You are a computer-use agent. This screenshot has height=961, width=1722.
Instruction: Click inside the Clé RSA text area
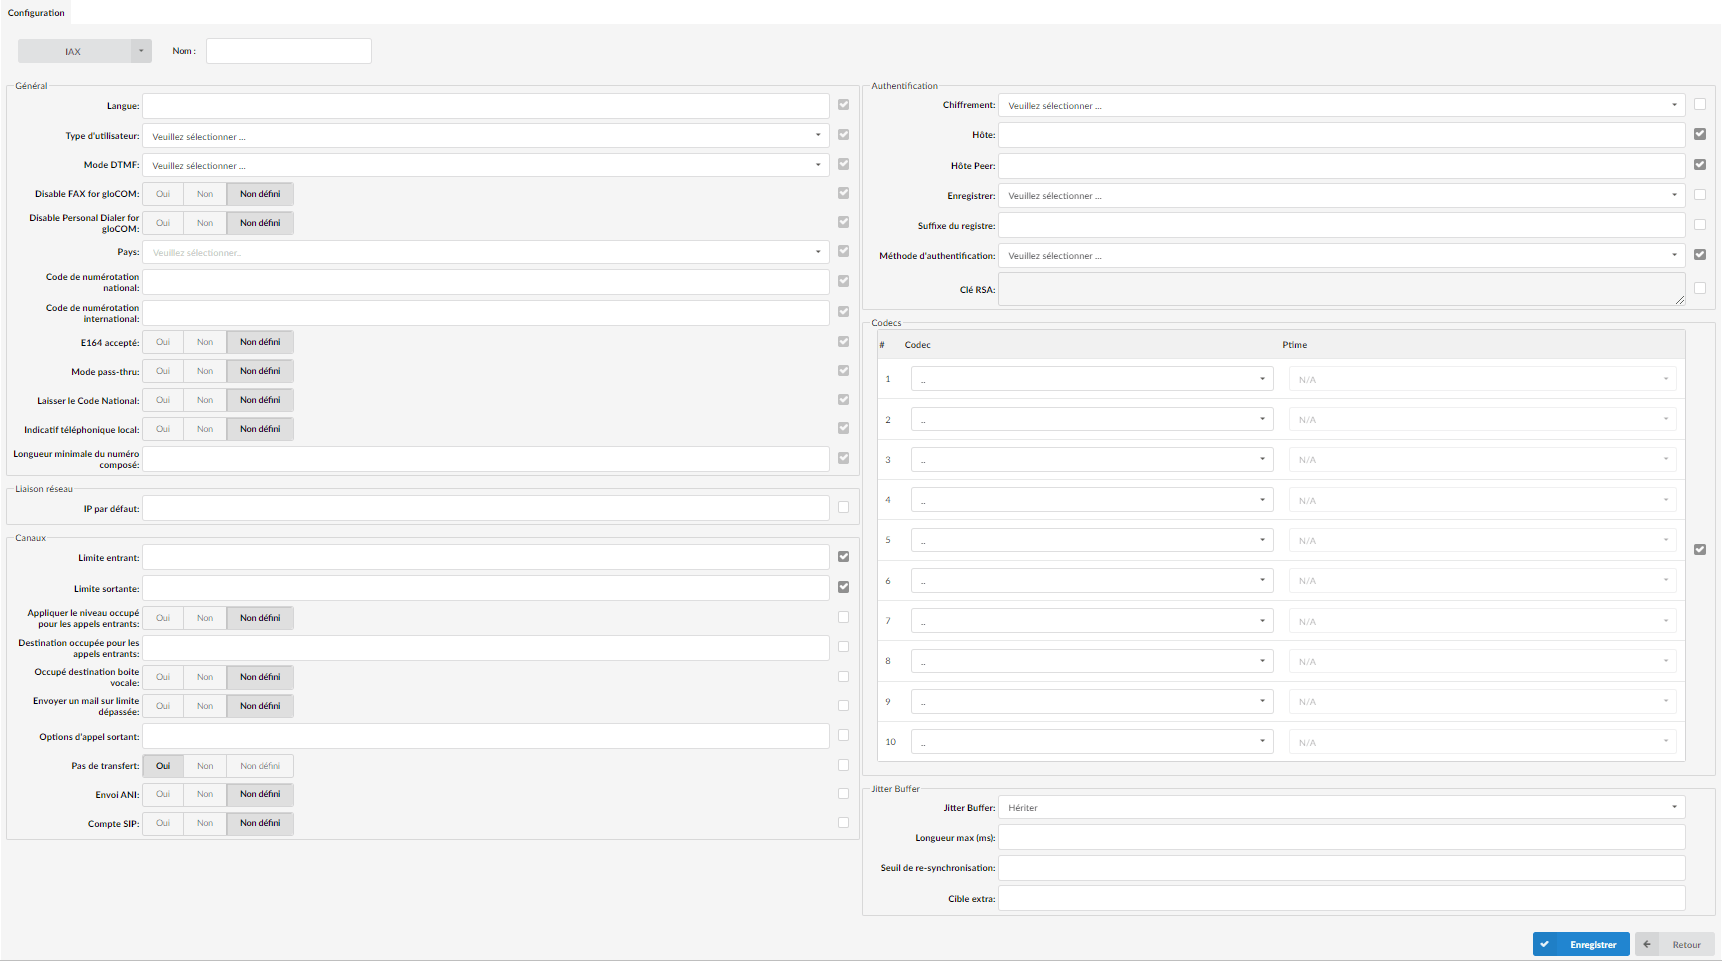point(1342,289)
